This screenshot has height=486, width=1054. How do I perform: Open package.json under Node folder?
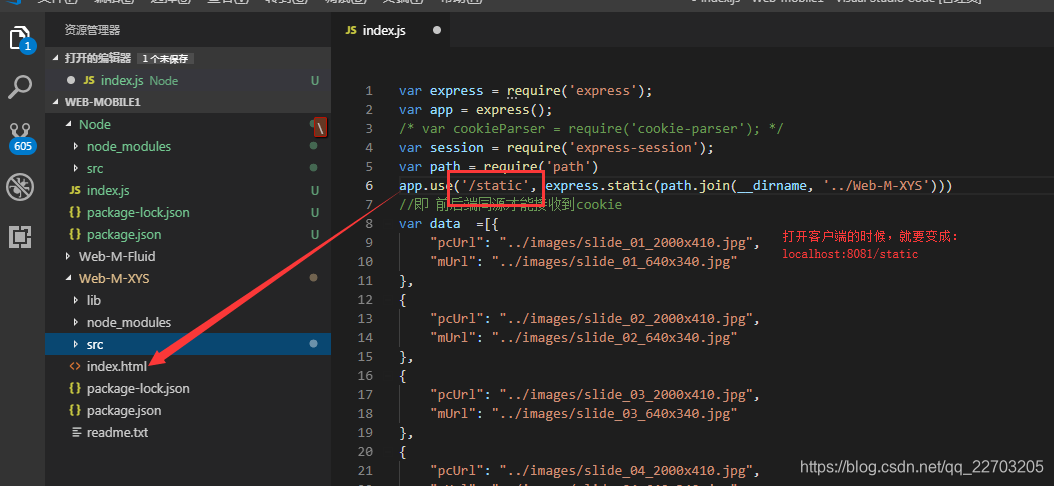pos(188,235)
